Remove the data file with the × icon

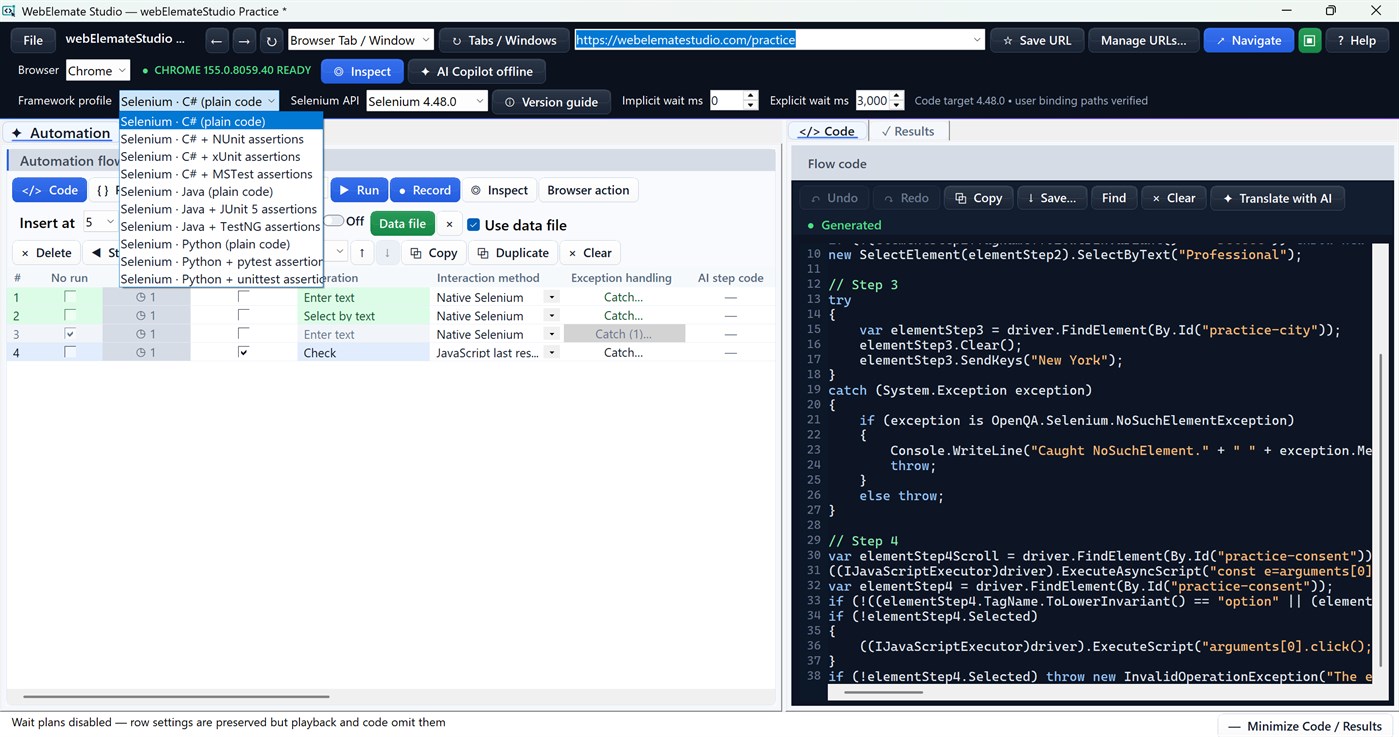pos(449,224)
